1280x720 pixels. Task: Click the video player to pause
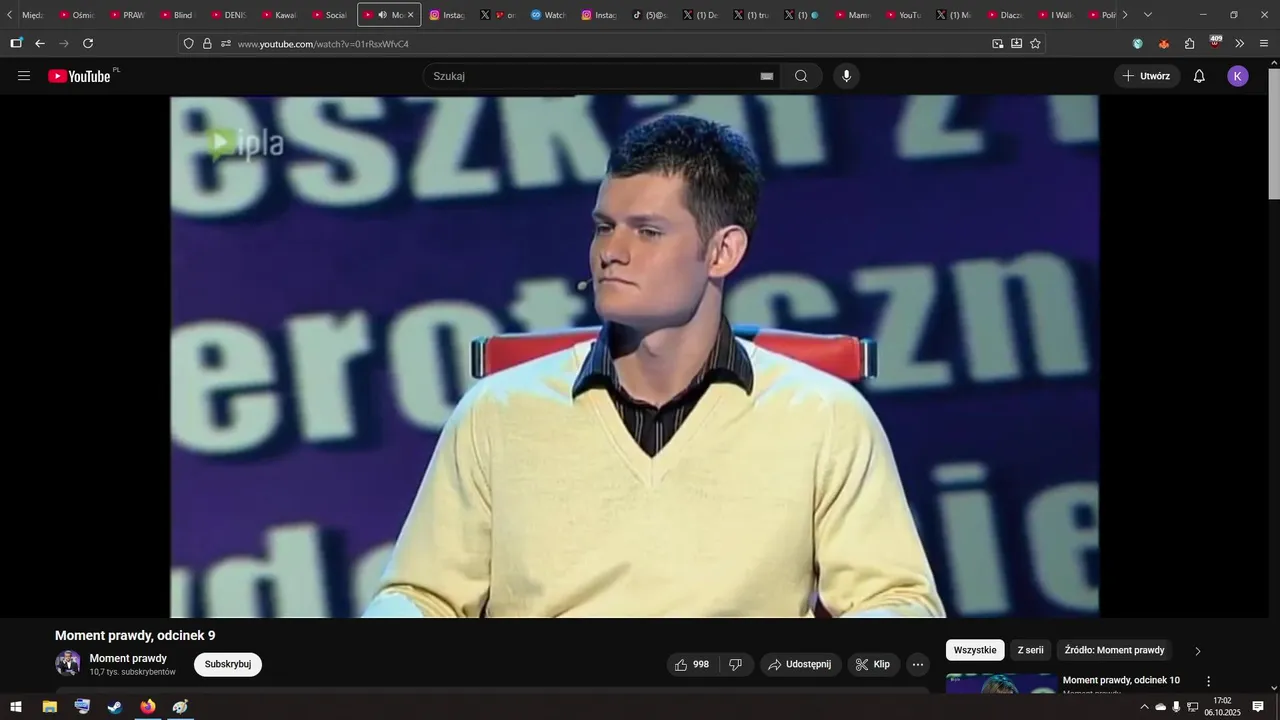pos(634,356)
